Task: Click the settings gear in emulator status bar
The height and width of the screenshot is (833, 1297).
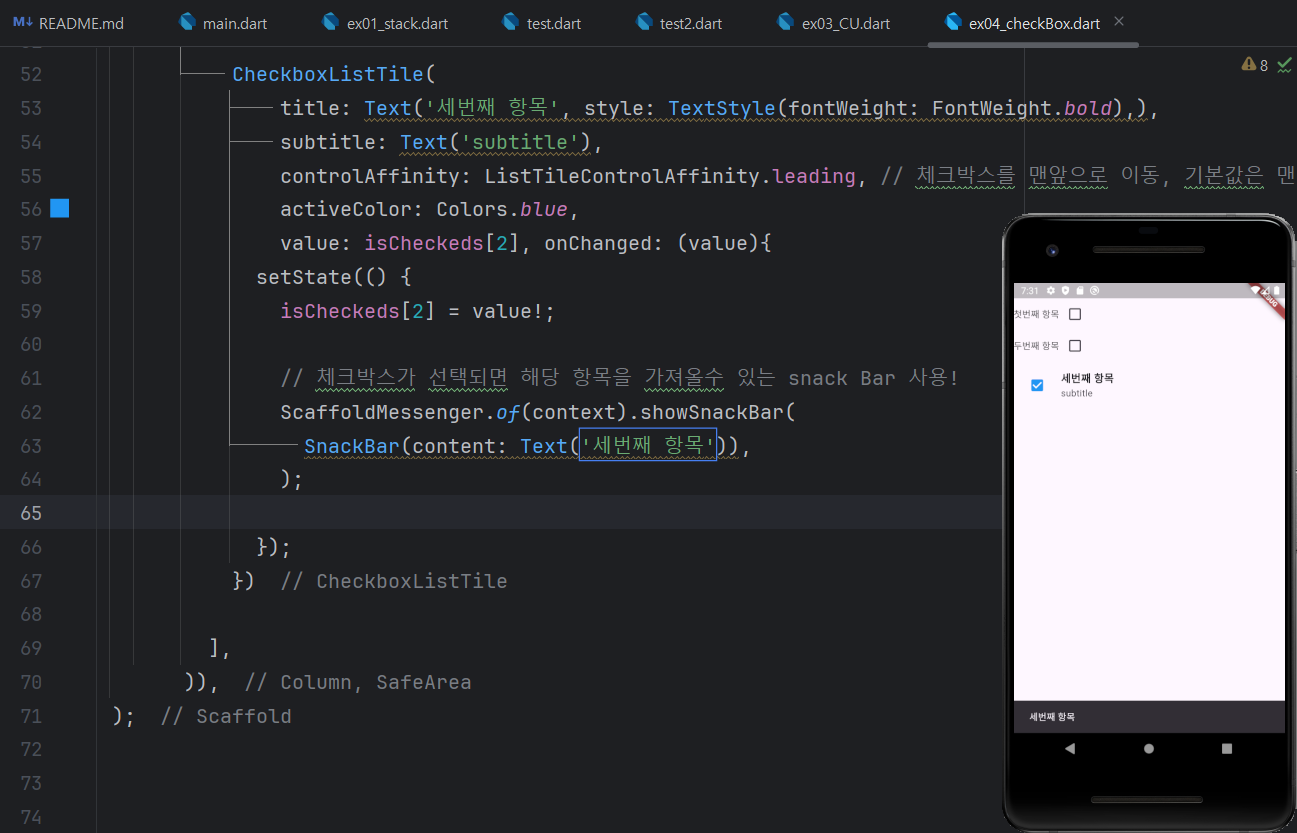Action: (x=1051, y=291)
